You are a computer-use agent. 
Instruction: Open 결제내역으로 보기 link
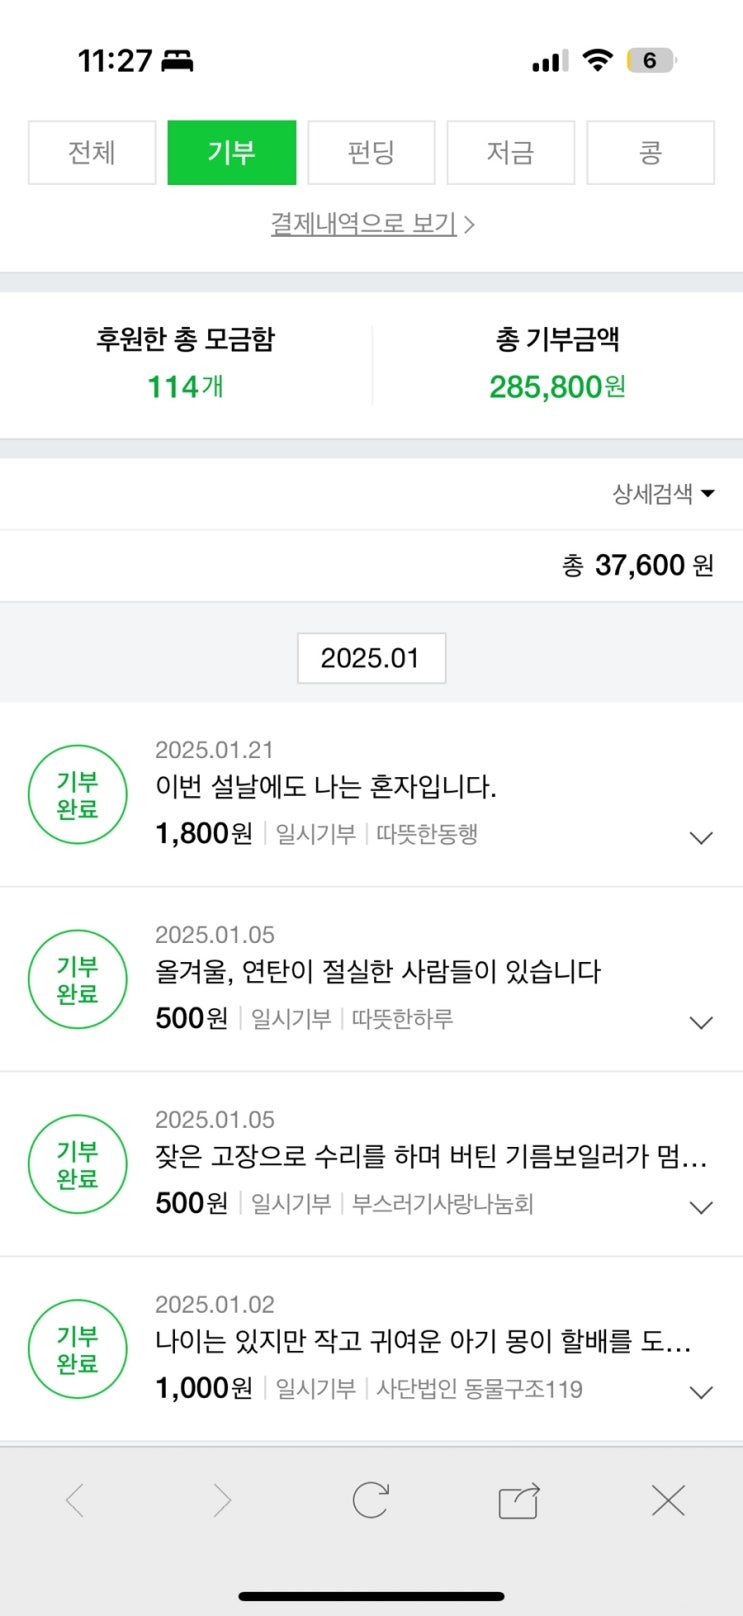pyautogui.click(x=371, y=223)
